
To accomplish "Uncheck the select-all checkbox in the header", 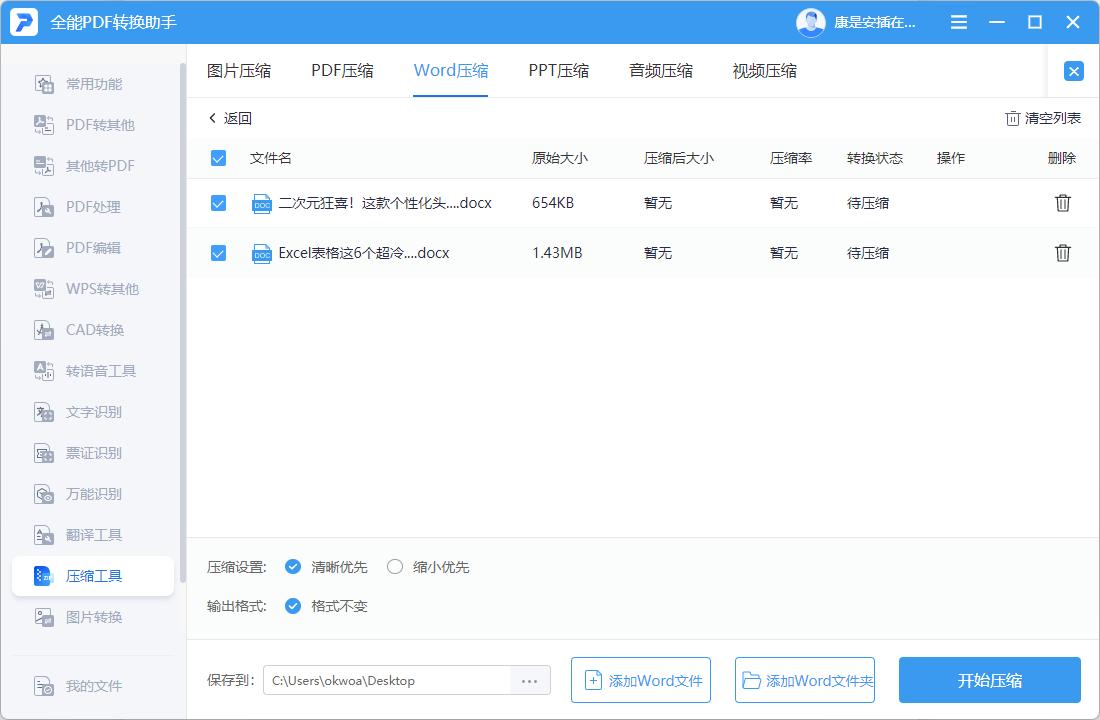I will coord(217,157).
